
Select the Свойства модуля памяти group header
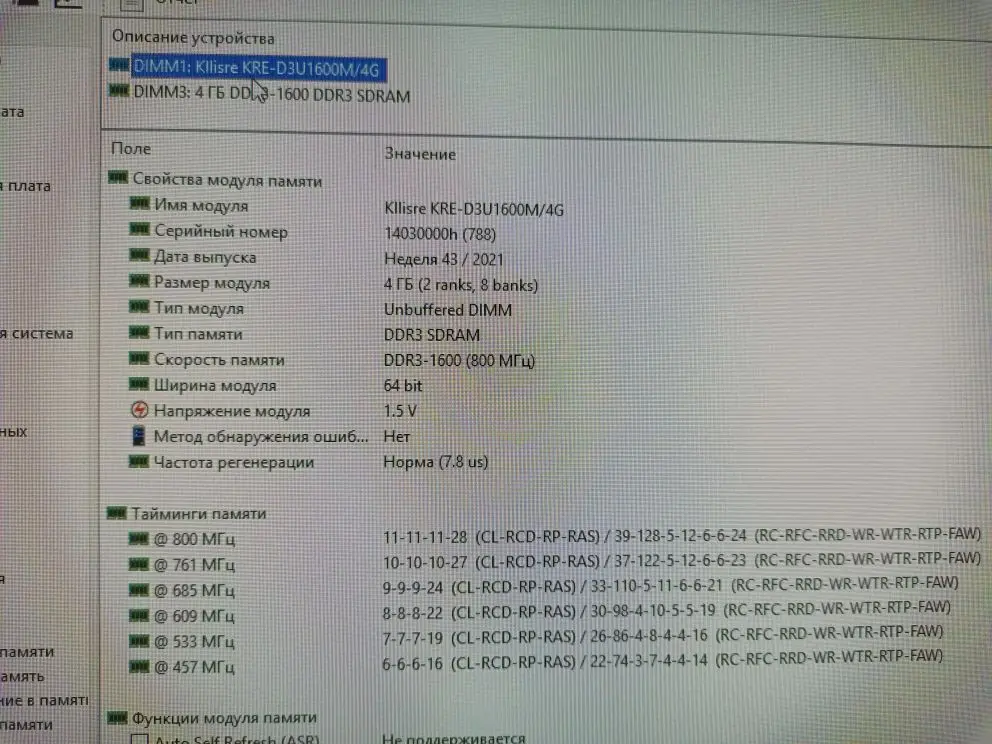(227, 180)
